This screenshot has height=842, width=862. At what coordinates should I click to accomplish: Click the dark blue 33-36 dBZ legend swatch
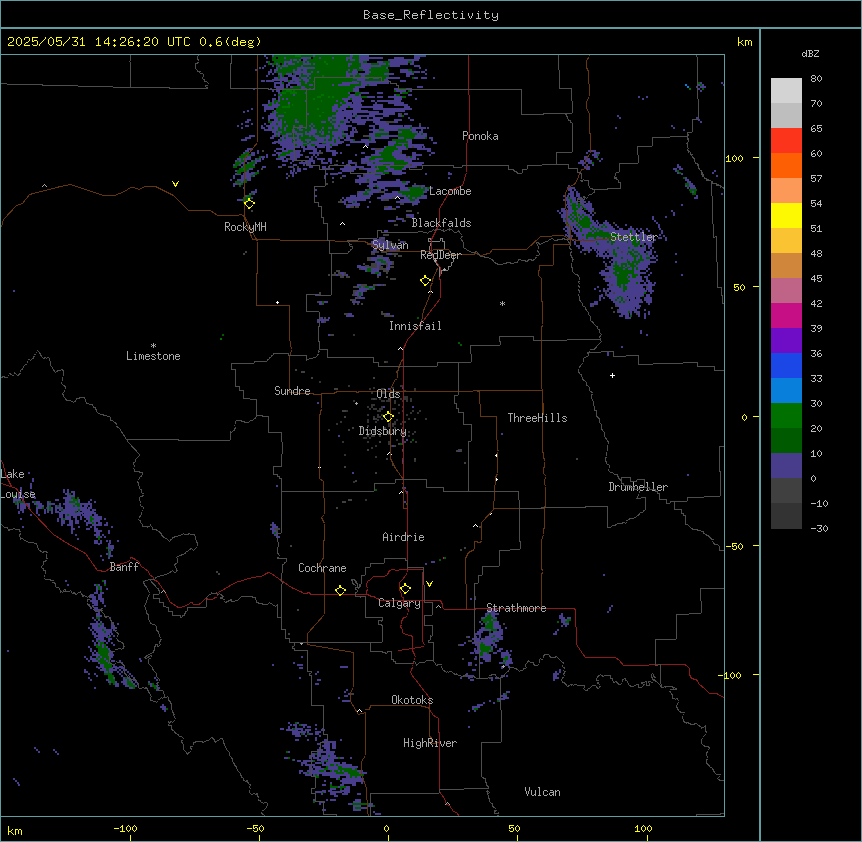(786, 365)
